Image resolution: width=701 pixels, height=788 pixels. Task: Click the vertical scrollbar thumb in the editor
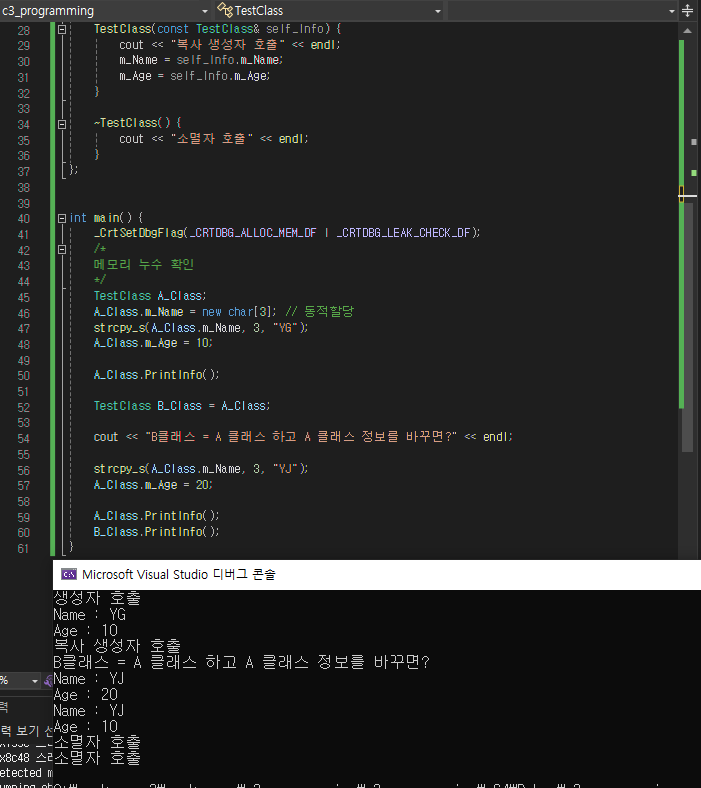[687, 327]
